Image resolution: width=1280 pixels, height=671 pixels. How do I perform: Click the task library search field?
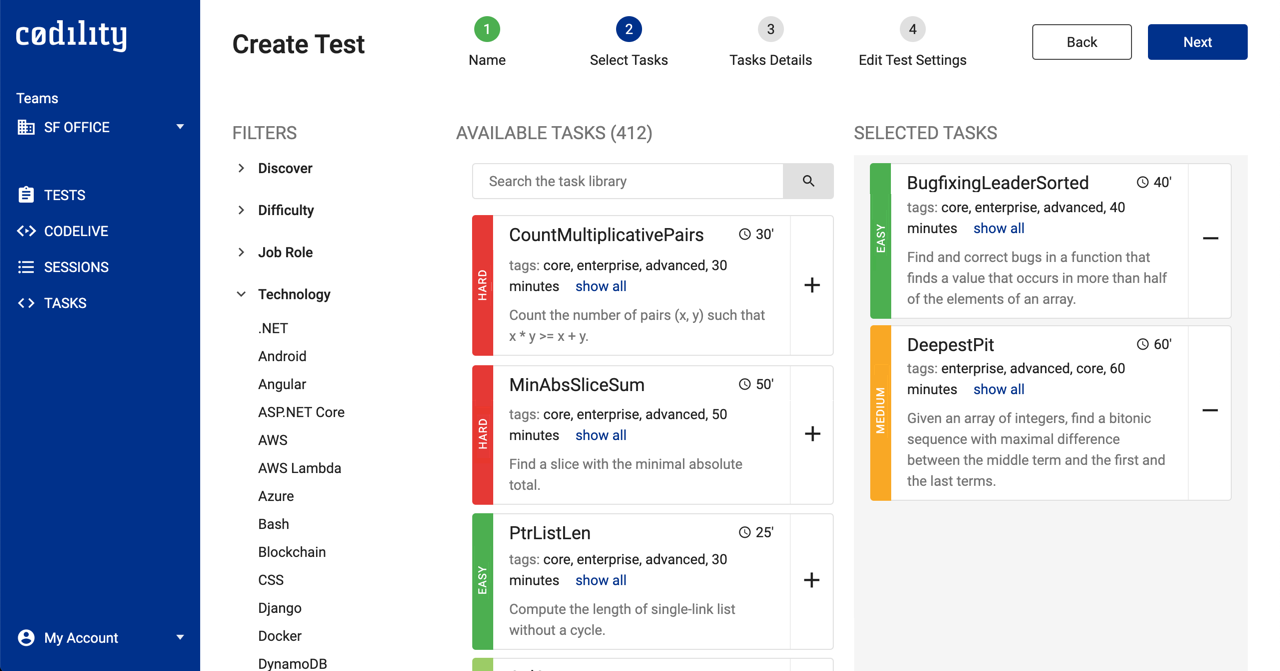tap(628, 181)
